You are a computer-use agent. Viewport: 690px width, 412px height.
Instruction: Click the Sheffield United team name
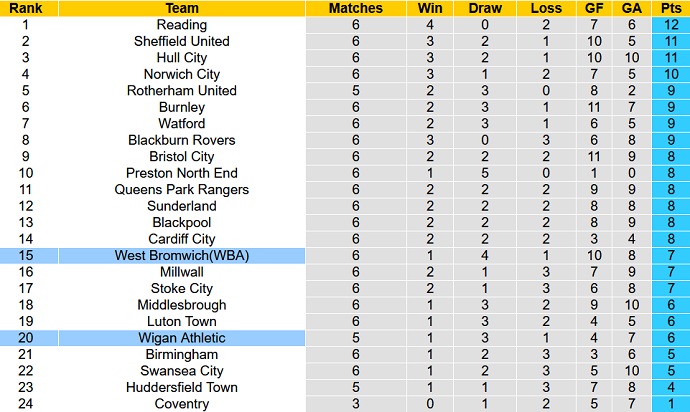tap(182, 41)
